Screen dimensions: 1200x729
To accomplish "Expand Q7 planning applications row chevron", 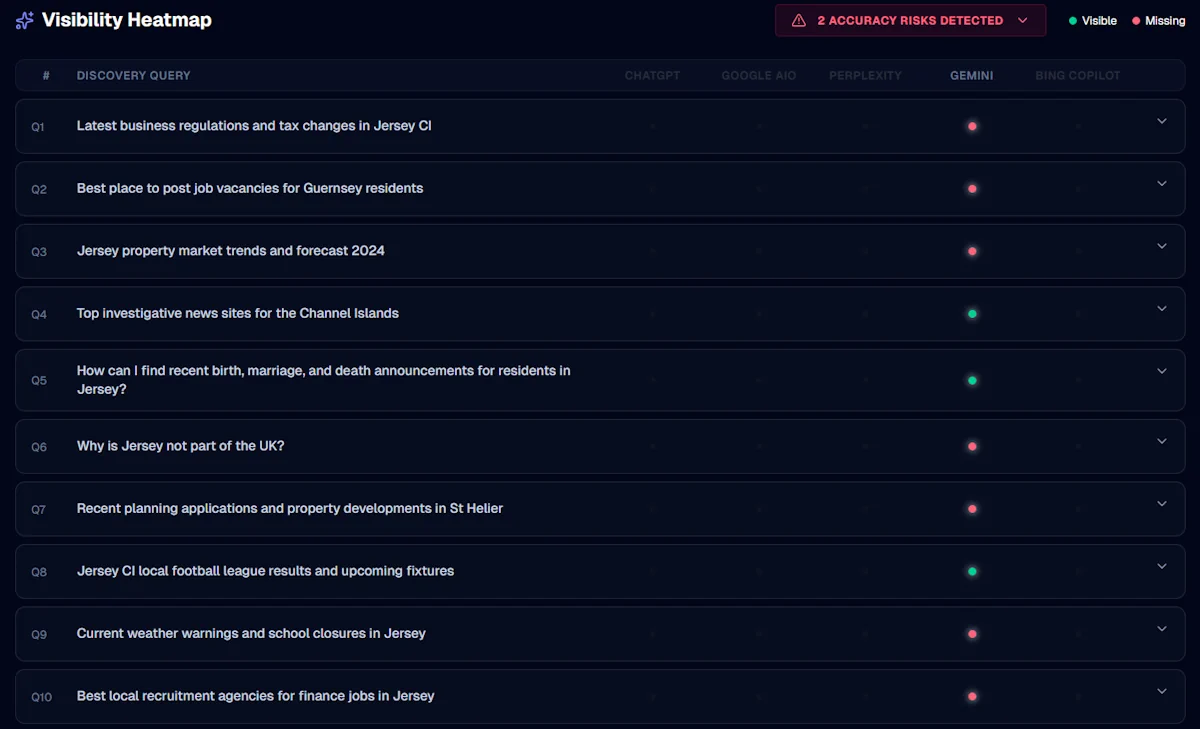I will [1162, 503].
